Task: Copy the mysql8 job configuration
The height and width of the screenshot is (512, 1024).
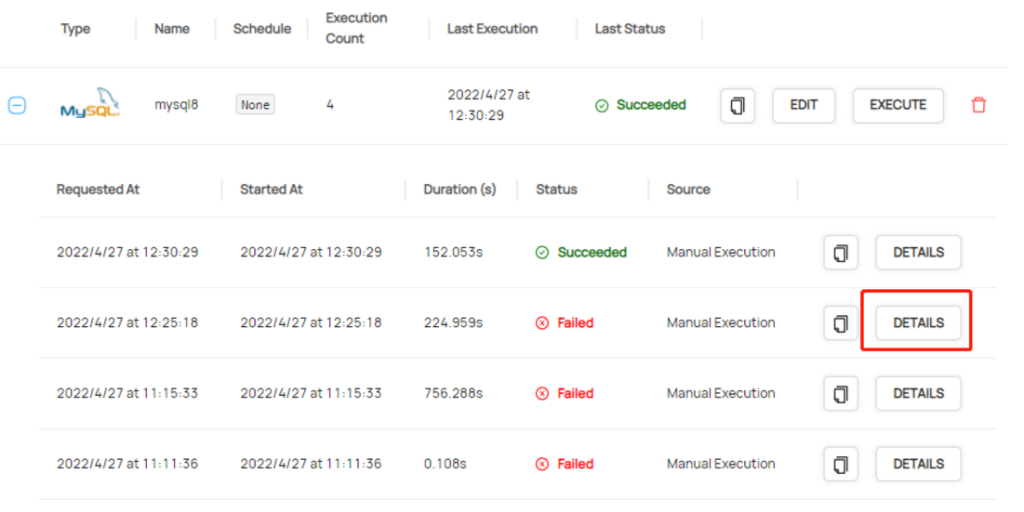Action: click(x=737, y=105)
